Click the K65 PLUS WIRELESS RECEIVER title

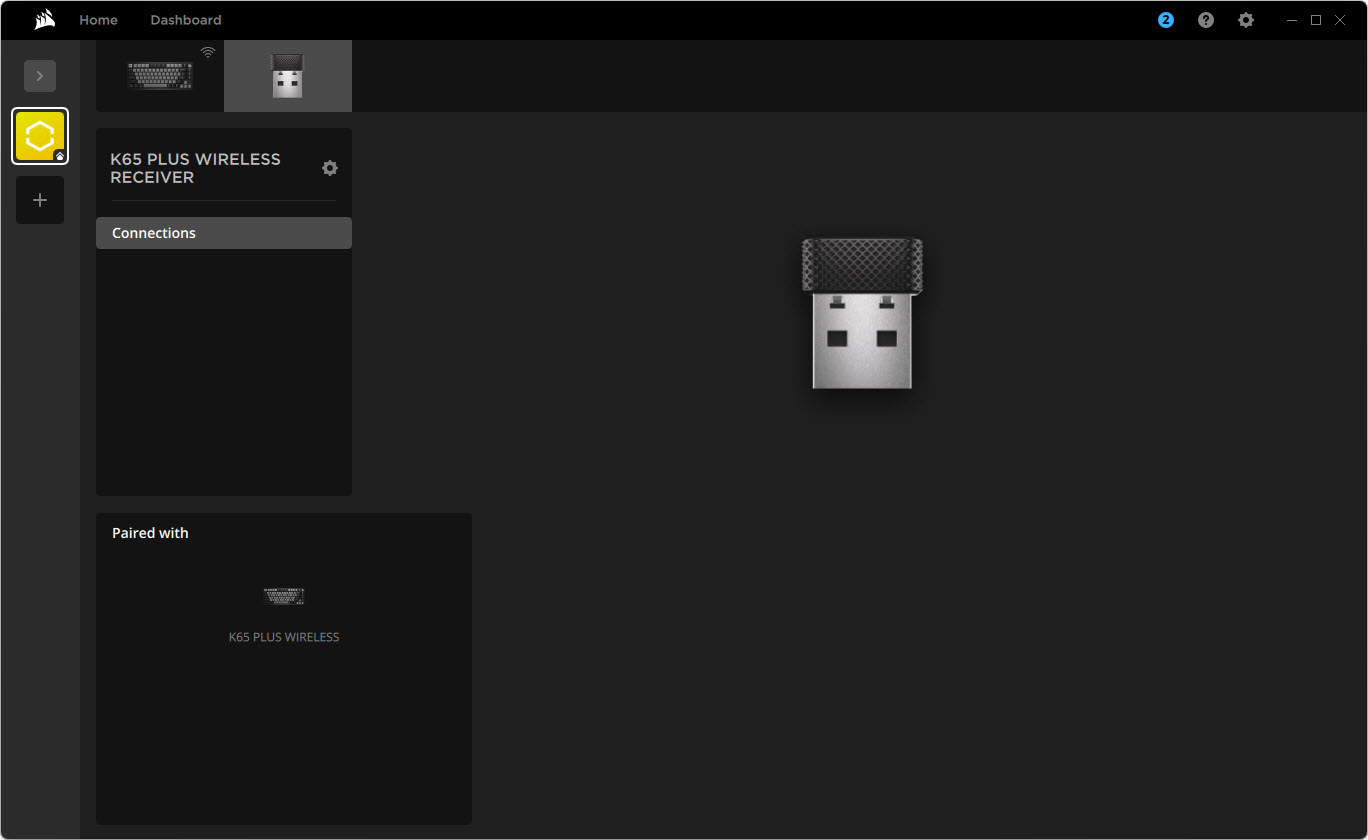195,168
